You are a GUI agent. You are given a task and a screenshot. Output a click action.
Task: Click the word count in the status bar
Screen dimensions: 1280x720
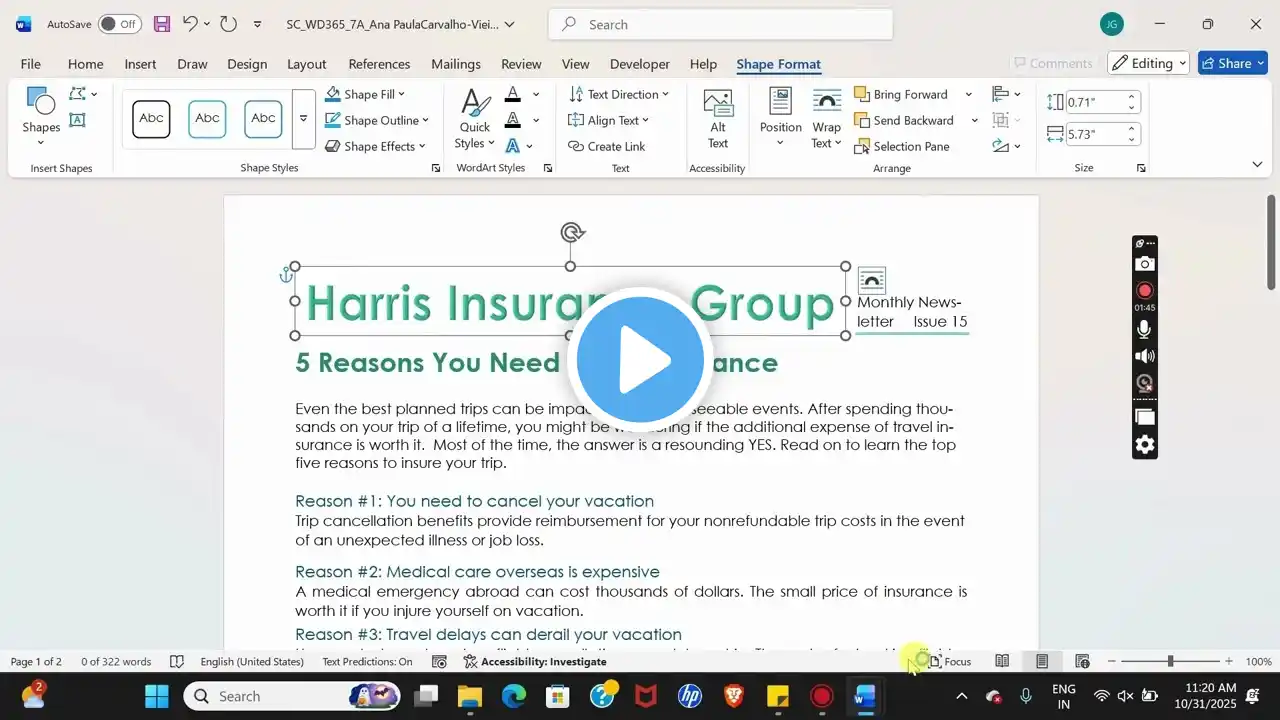tap(116, 661)
